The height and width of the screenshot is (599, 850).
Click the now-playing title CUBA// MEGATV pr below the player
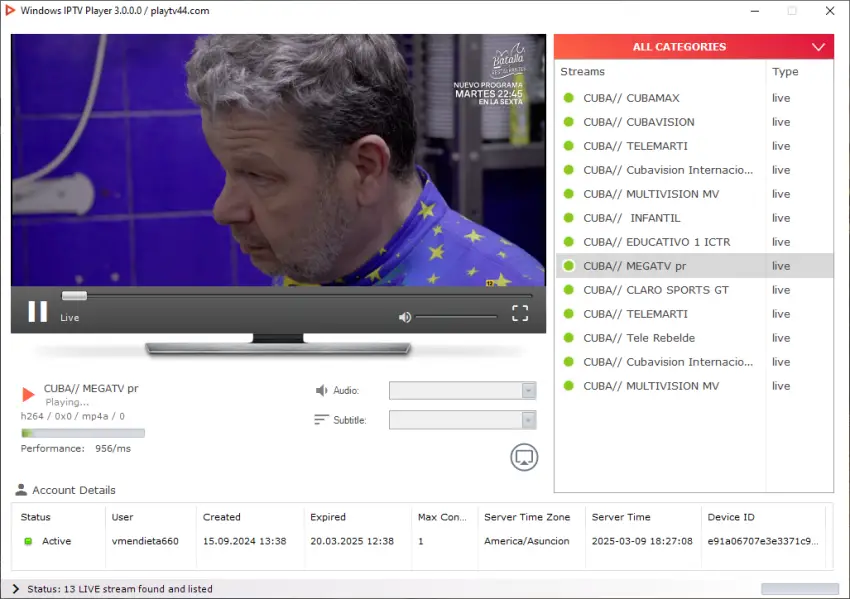[91, 388]
